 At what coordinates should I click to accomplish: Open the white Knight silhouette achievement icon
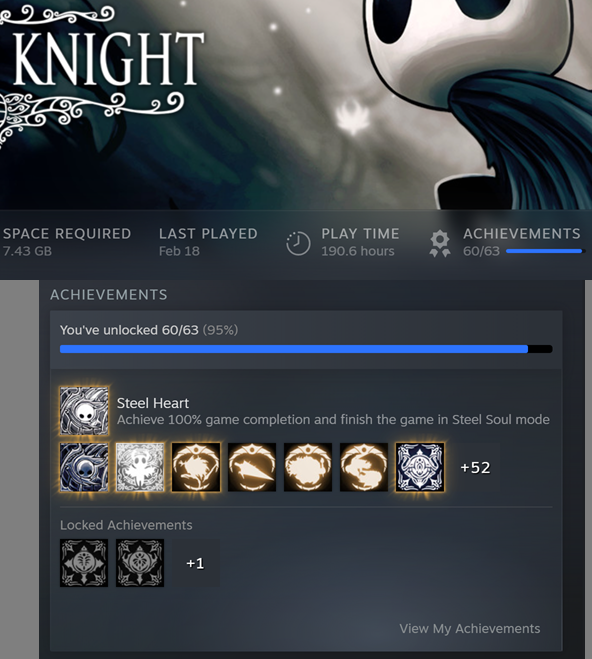140,467
